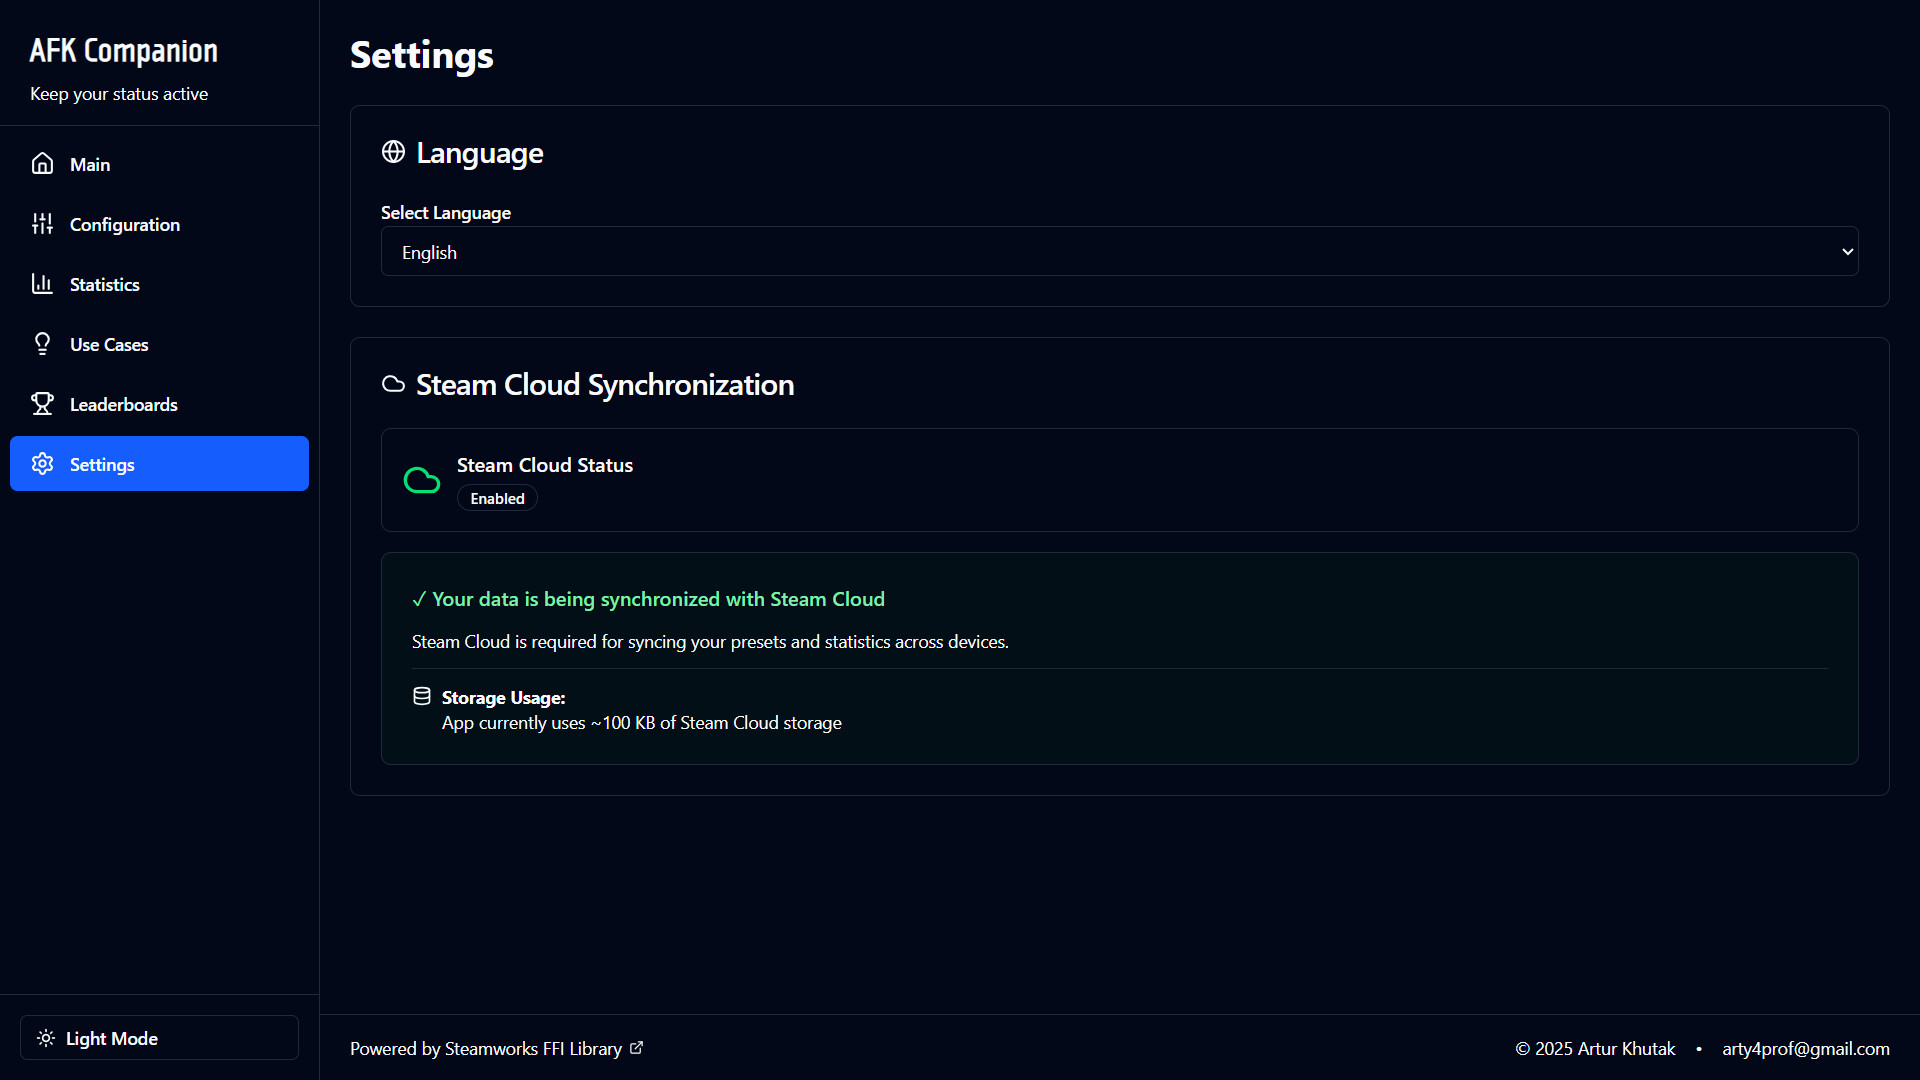Image resolution: width=1920 pixels, height=1080 pixels.
Task: Click the gear icon in Settings item
Action: [x=42, y=464]
